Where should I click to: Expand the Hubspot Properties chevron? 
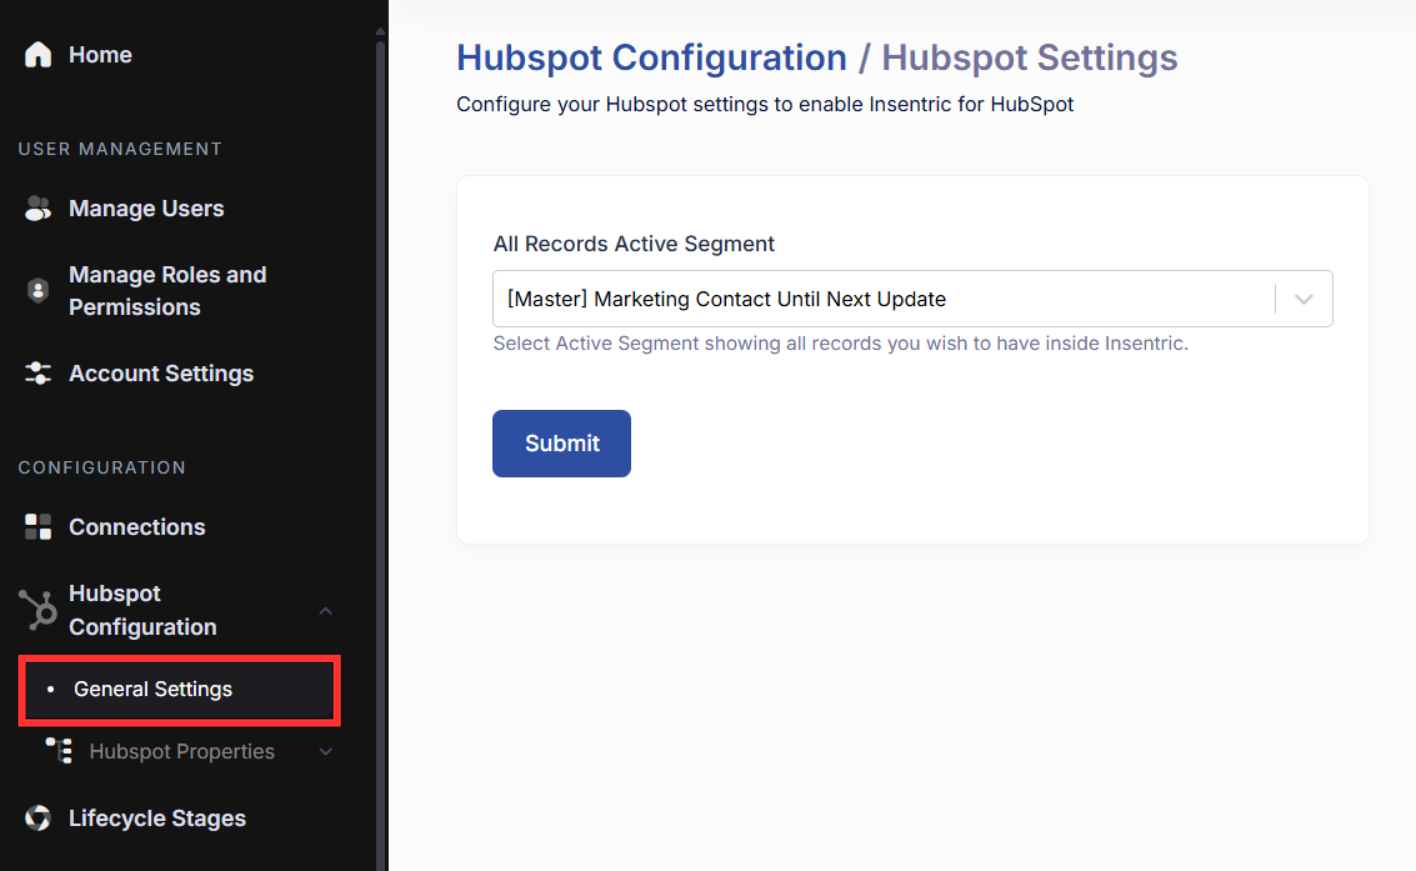[325, 751]
